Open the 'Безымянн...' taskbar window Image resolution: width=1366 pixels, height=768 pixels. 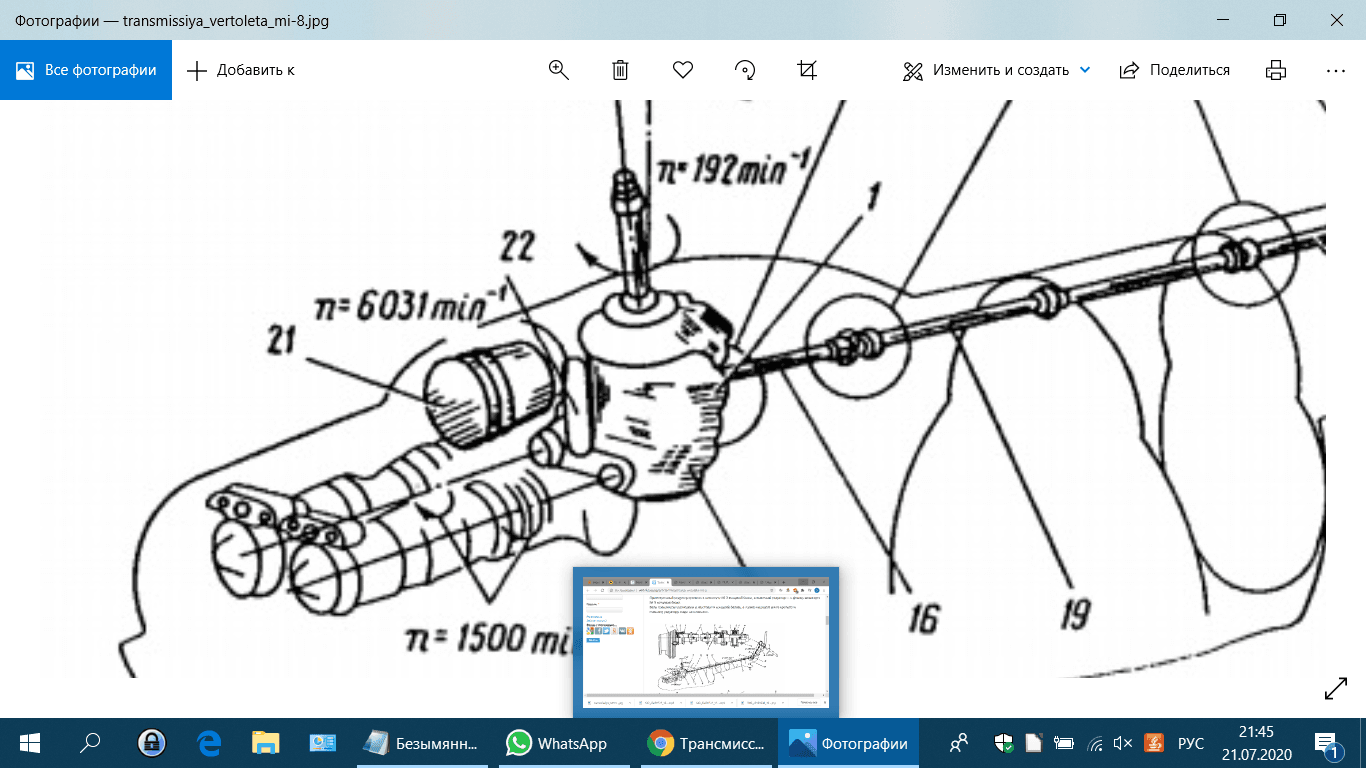[420, 743]
